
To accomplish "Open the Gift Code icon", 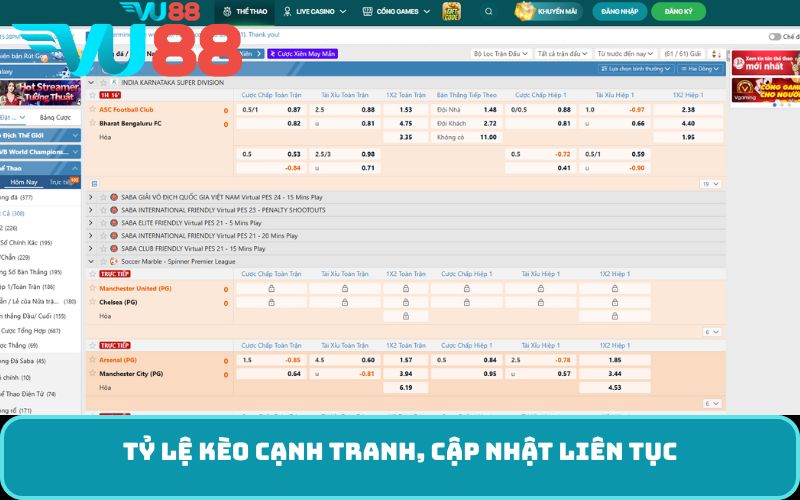I will [x=452, y=12].
